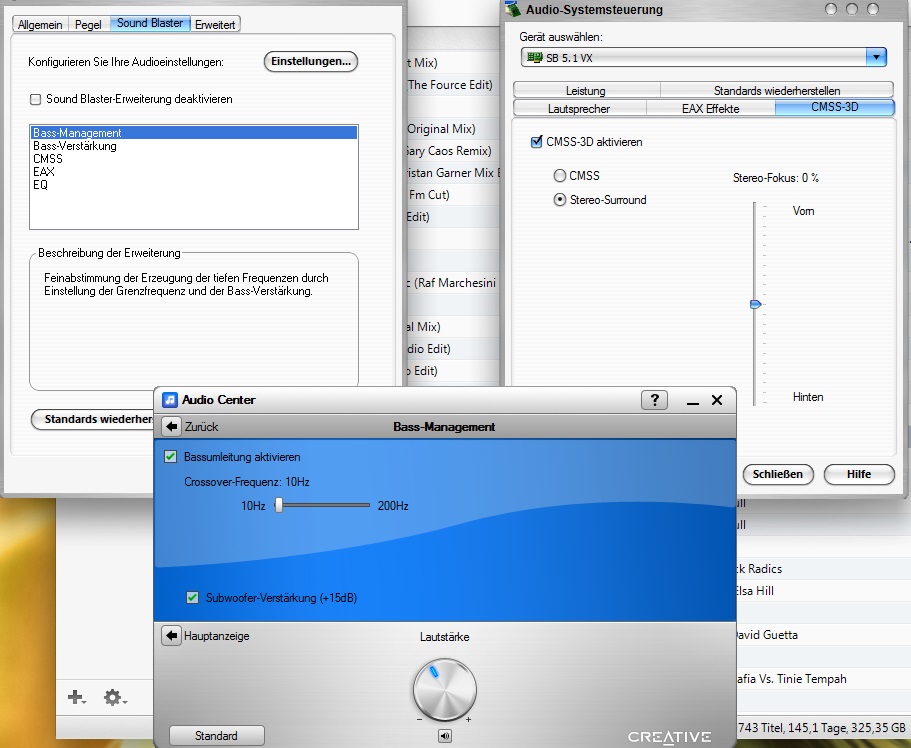
Task: Click the plus mark beside volume knob
Action: point(468,720)
